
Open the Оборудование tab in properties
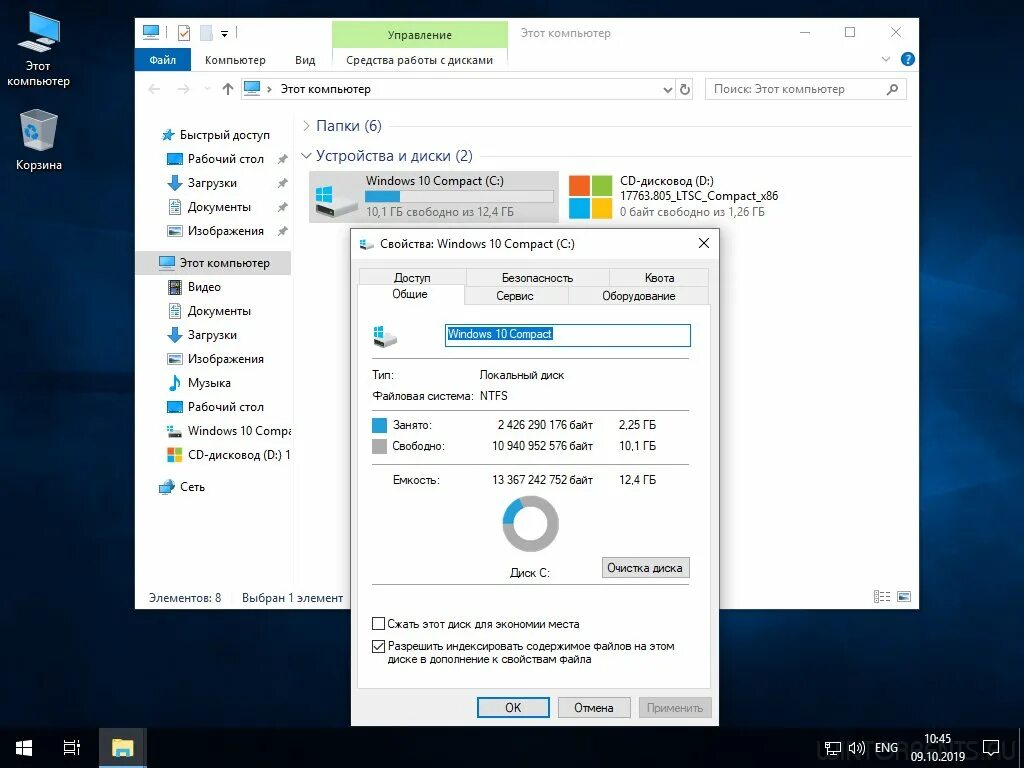[638, 296]
